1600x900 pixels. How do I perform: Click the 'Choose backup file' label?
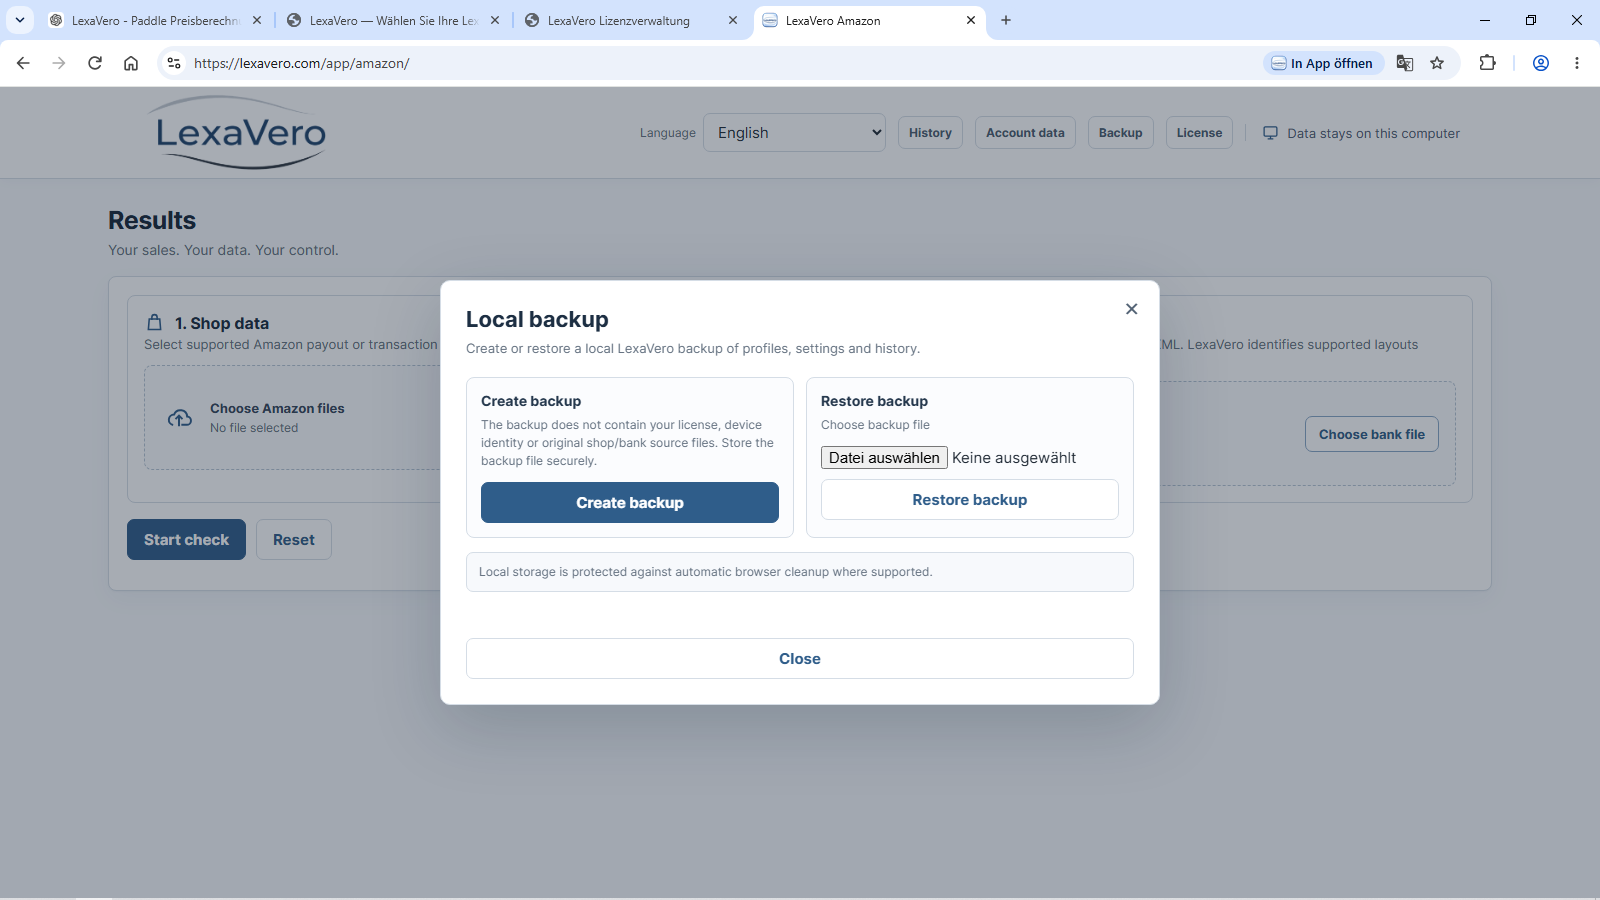[x=875, y=425]
